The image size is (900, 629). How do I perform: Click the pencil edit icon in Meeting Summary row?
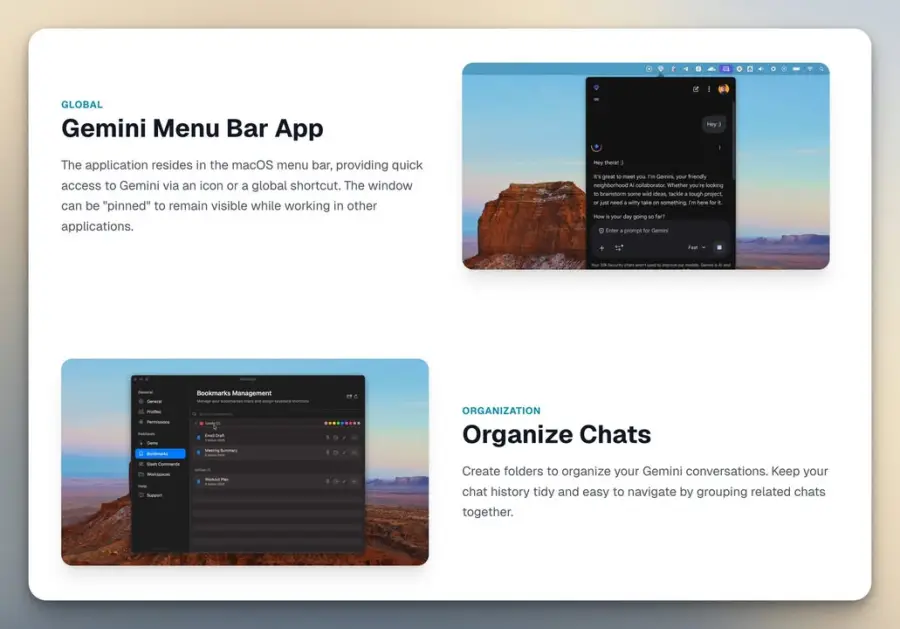click(x=344, y=452)
